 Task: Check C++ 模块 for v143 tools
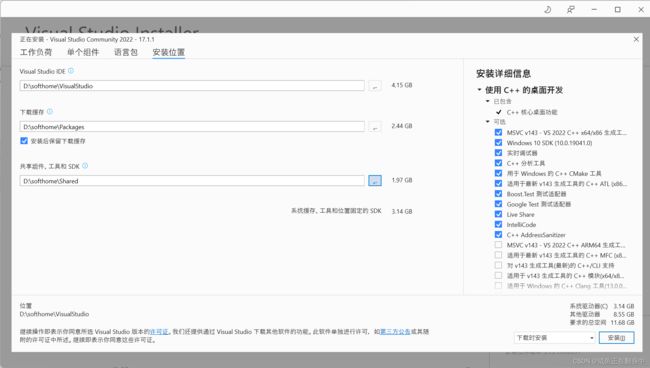498,276
